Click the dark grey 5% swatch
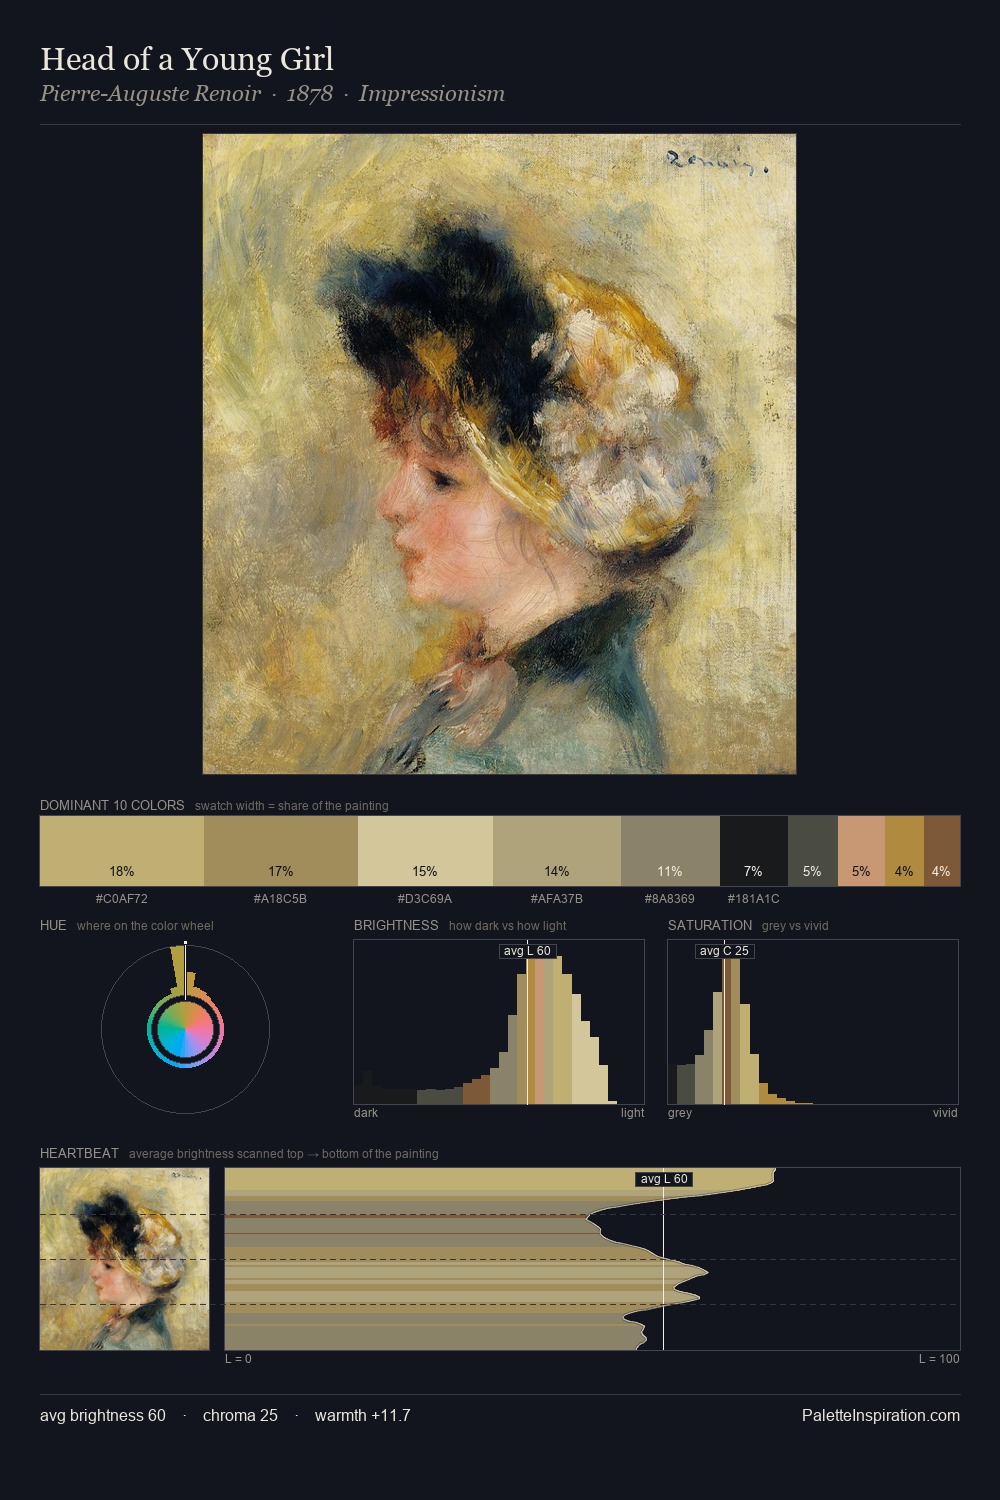1000x1500 pixels. 812,851
